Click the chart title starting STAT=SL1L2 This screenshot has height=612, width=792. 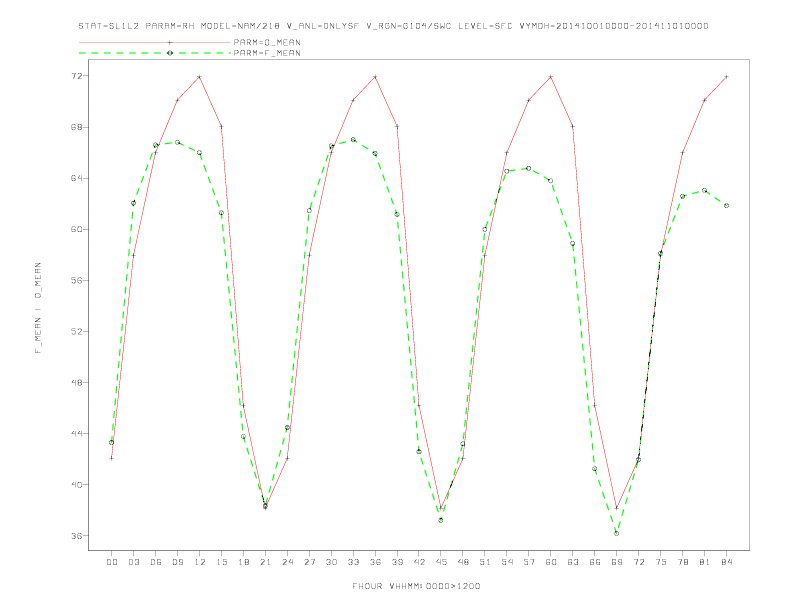click(393, 26)
